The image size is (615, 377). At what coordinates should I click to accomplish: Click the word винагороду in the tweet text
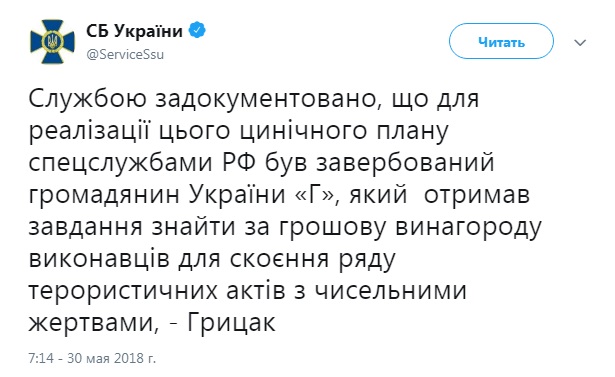[468, 228]
